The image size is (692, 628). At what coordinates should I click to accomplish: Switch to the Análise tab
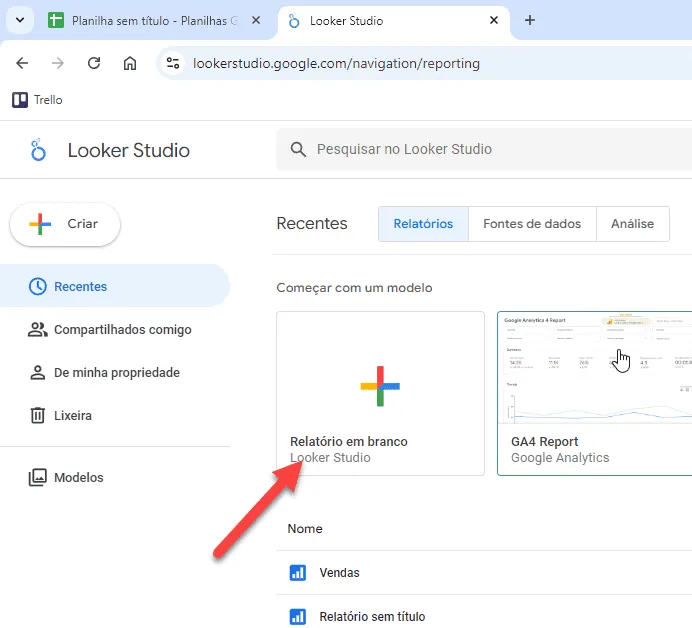point(632,224)
